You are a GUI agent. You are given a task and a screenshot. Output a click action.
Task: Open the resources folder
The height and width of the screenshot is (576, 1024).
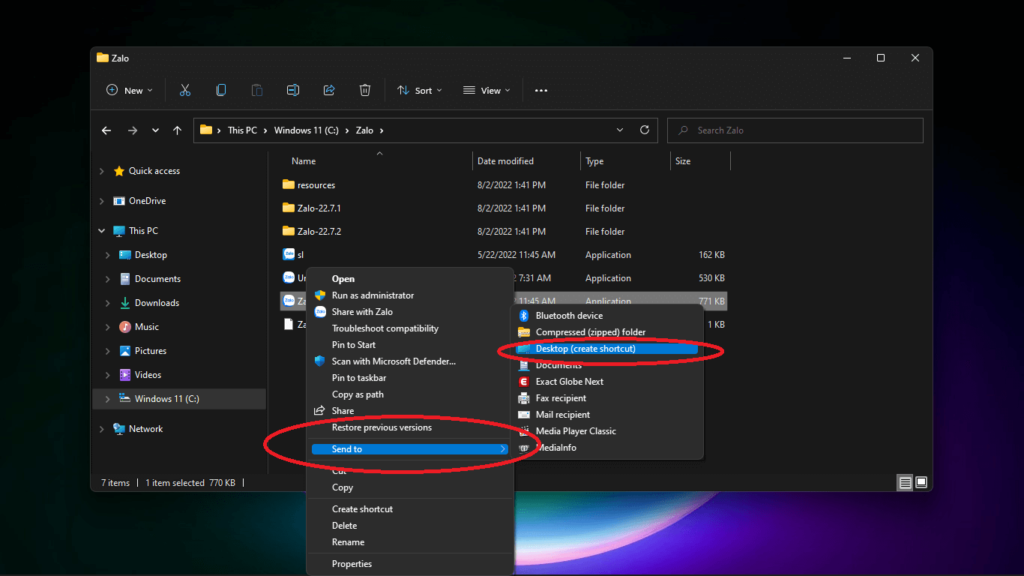[316, 185]
